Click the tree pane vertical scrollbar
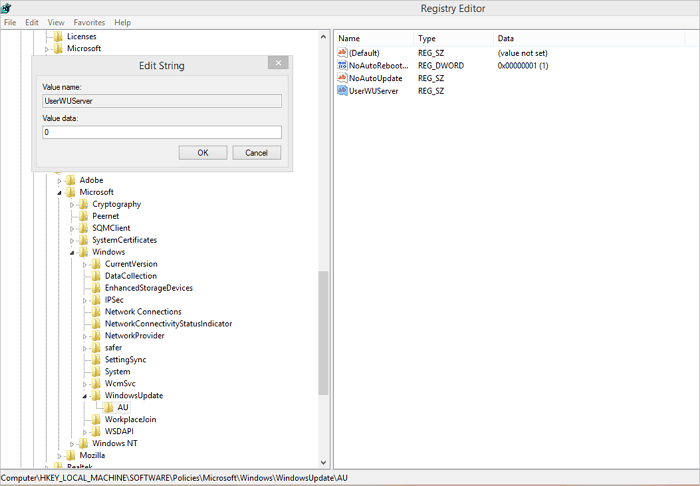This screenshot has width=700, height=486. point(323,330)
